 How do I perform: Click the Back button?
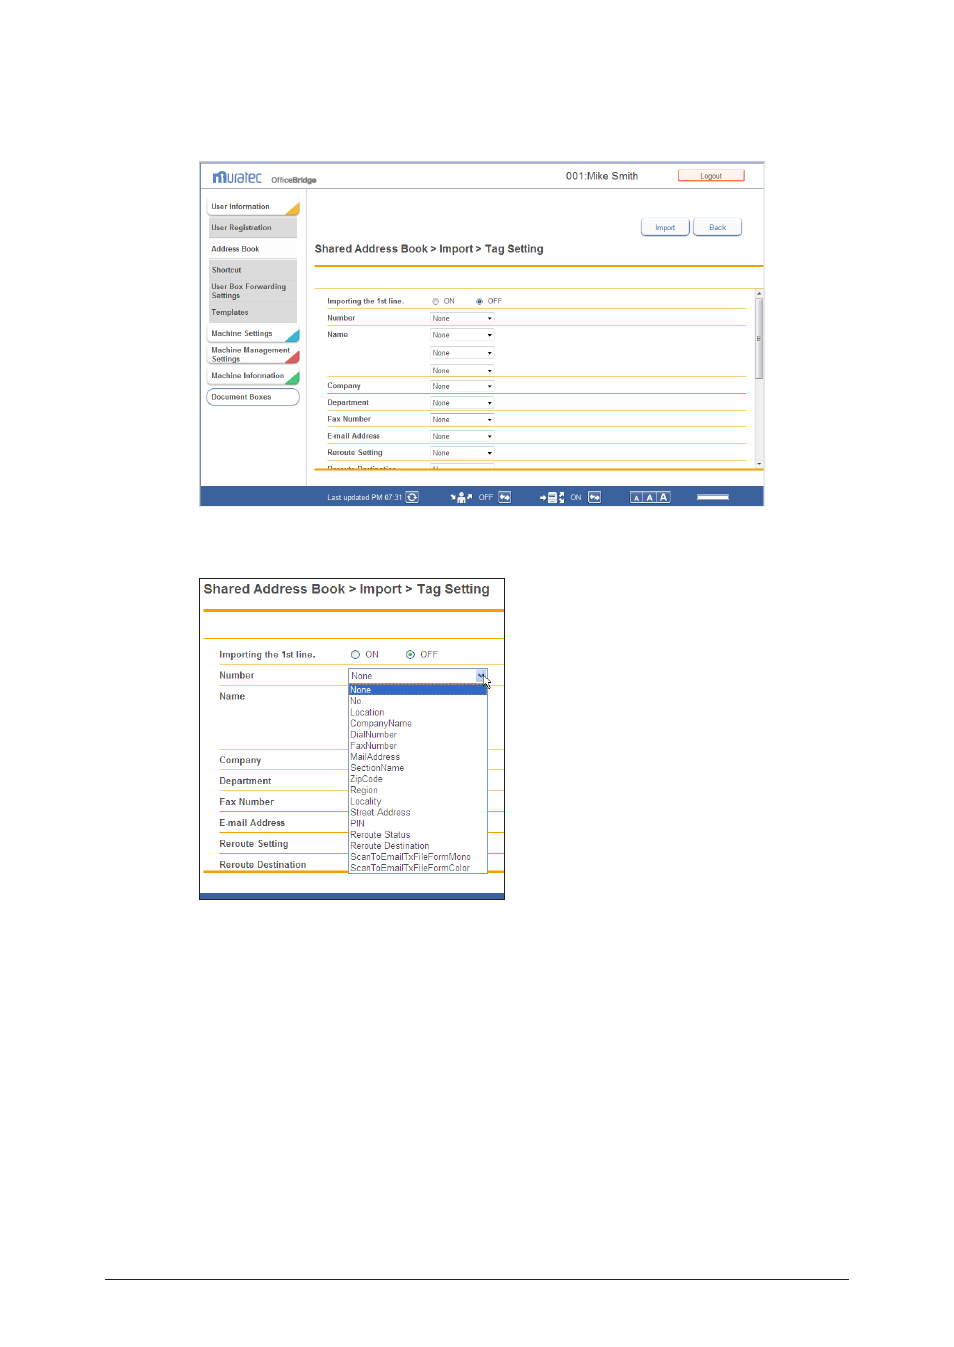(718, 228)
